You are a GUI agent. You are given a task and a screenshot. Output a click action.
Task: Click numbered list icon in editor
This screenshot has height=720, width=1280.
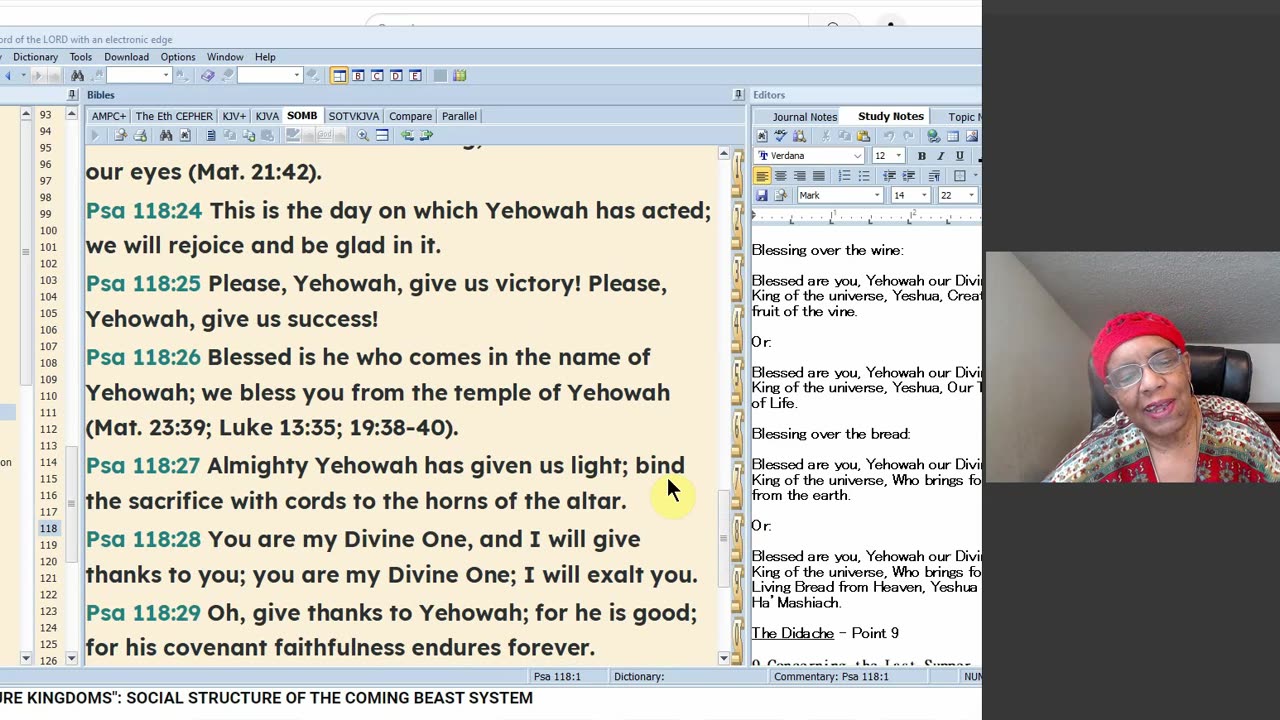(x=844, y=176)
